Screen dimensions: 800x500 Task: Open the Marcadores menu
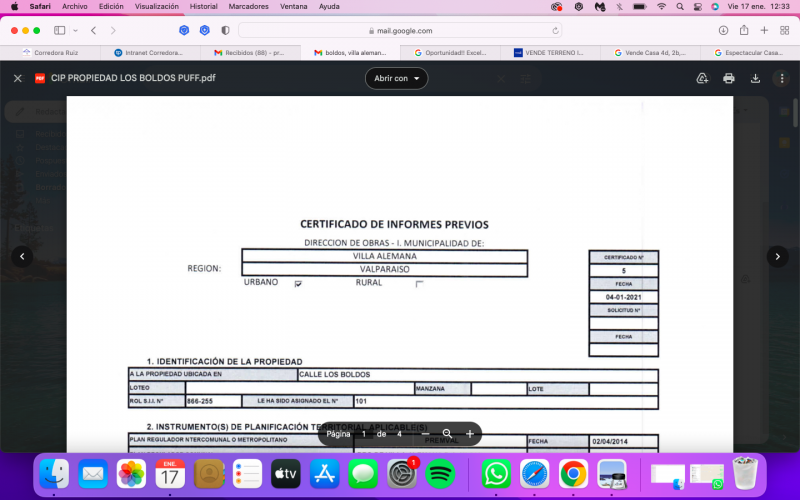coord(248,7)
